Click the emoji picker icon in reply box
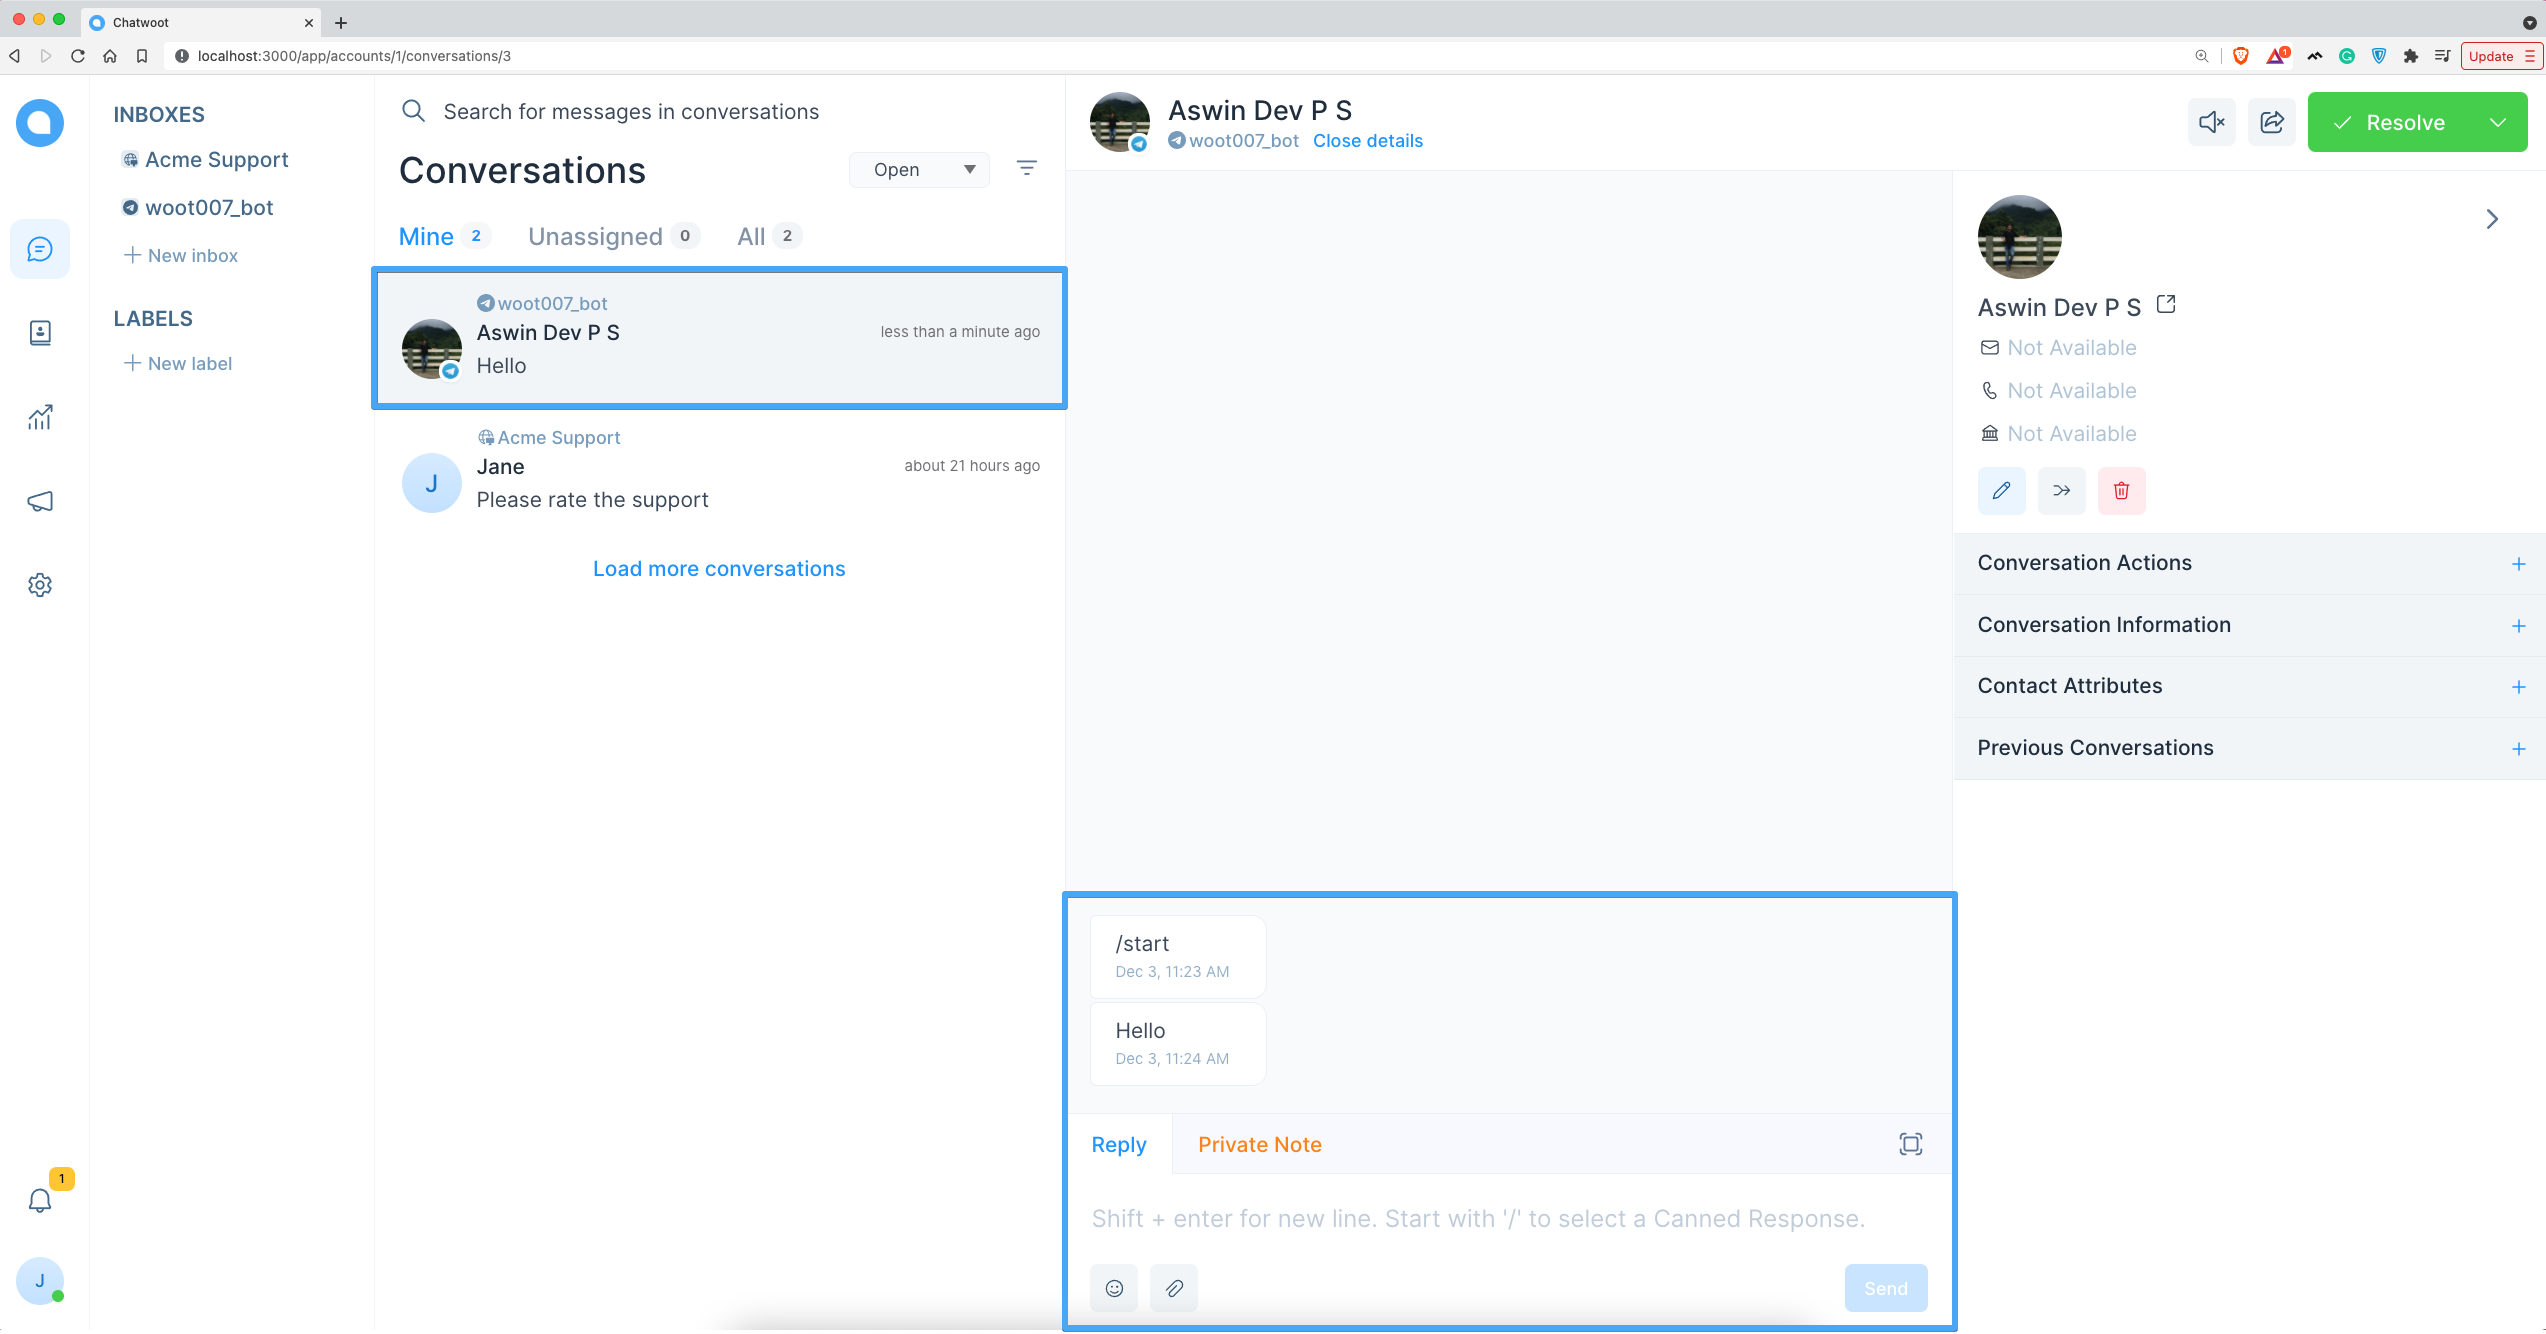Screen dimensions: 2546x1334 (x=1113, y=1289)
